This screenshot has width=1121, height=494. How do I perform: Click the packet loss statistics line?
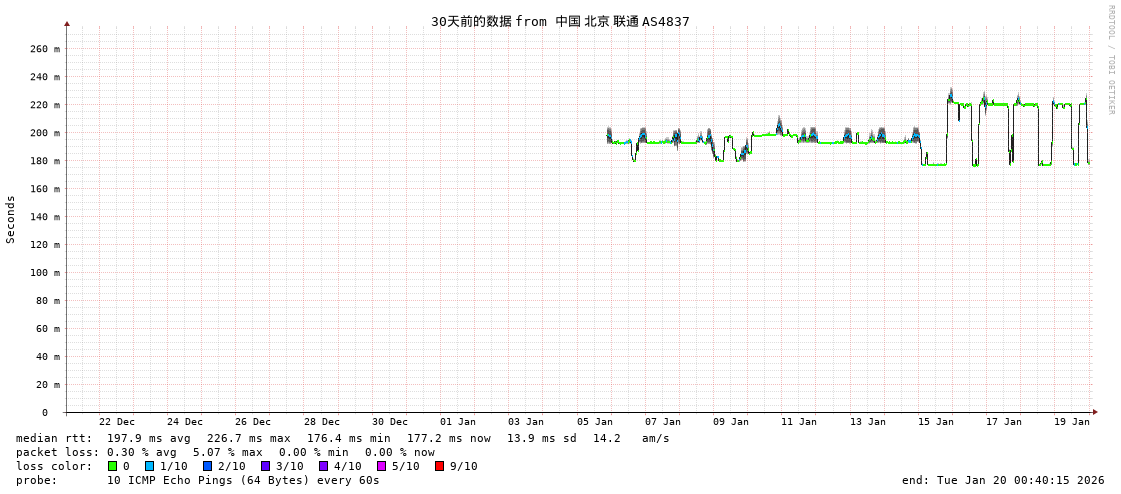225,452
